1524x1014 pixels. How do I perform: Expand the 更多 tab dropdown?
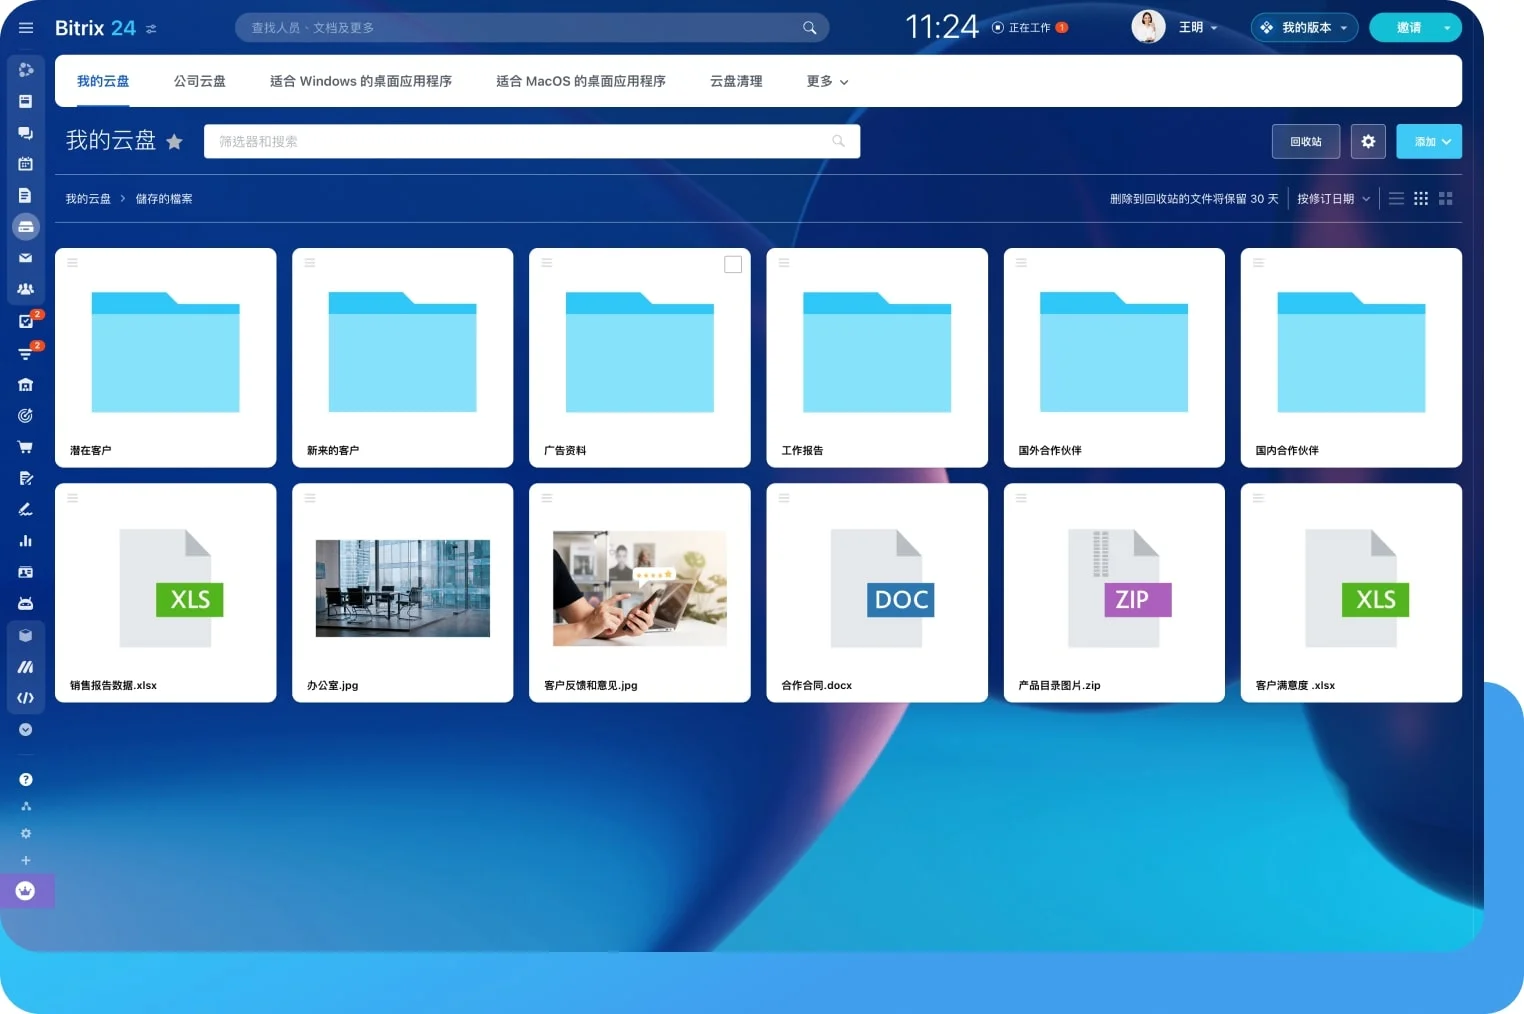827,82
